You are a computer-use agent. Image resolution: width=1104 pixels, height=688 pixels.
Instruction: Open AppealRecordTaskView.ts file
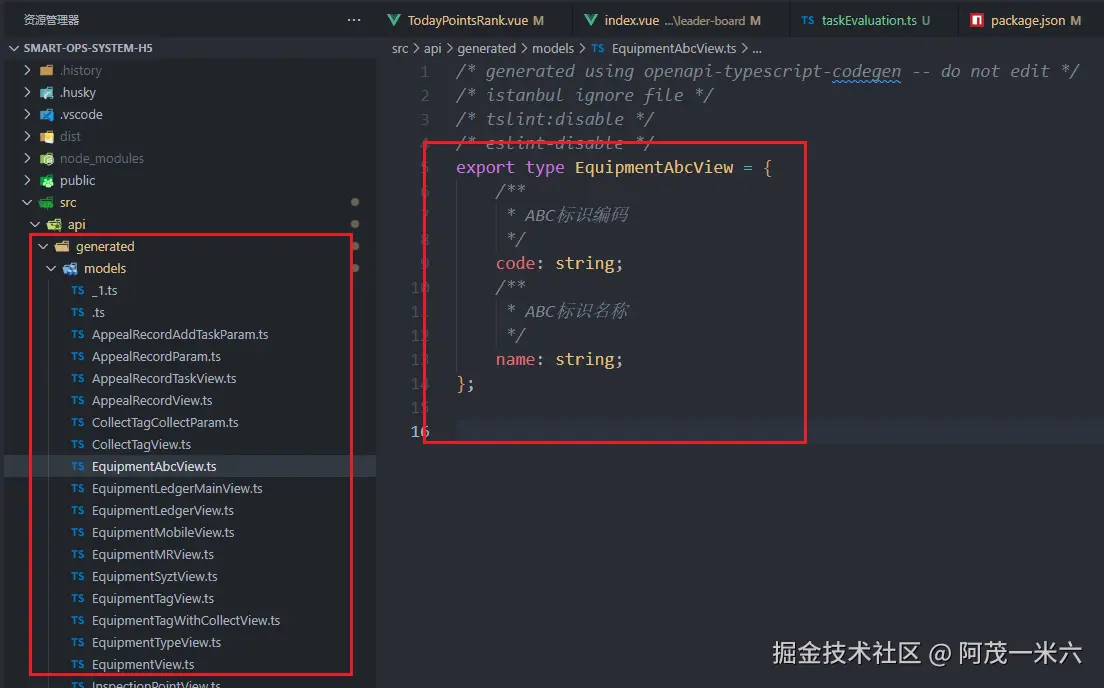[x=164, y=378]
